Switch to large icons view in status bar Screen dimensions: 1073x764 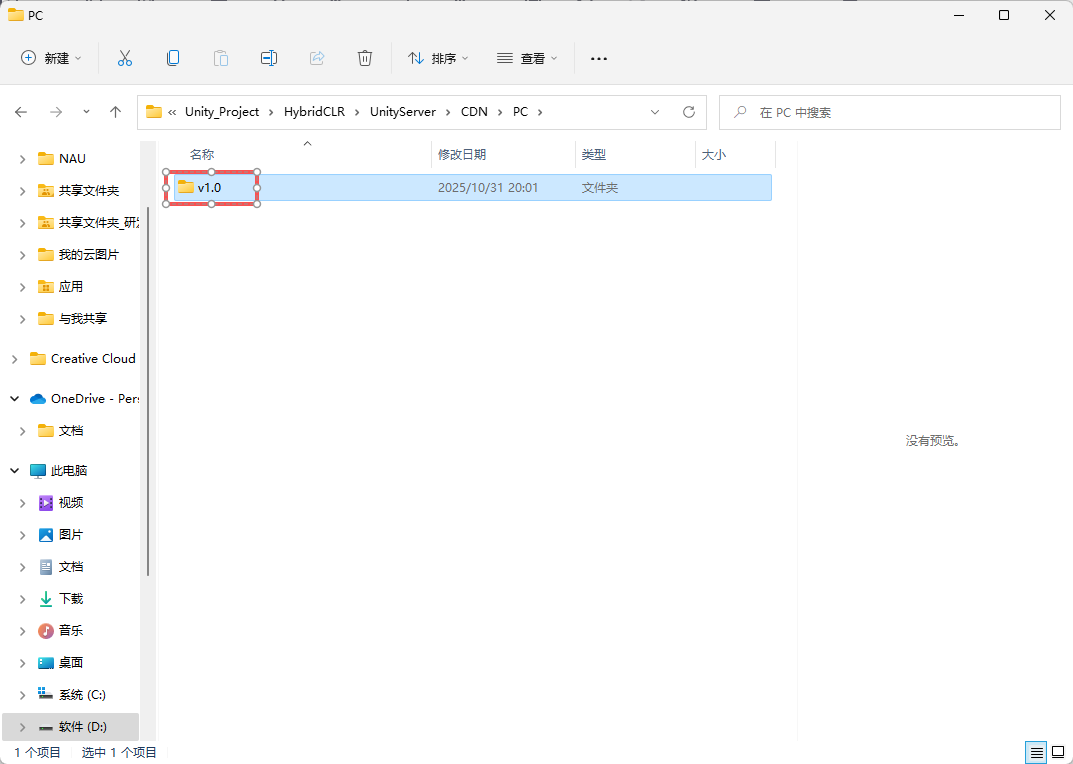tap(1059, 753)
